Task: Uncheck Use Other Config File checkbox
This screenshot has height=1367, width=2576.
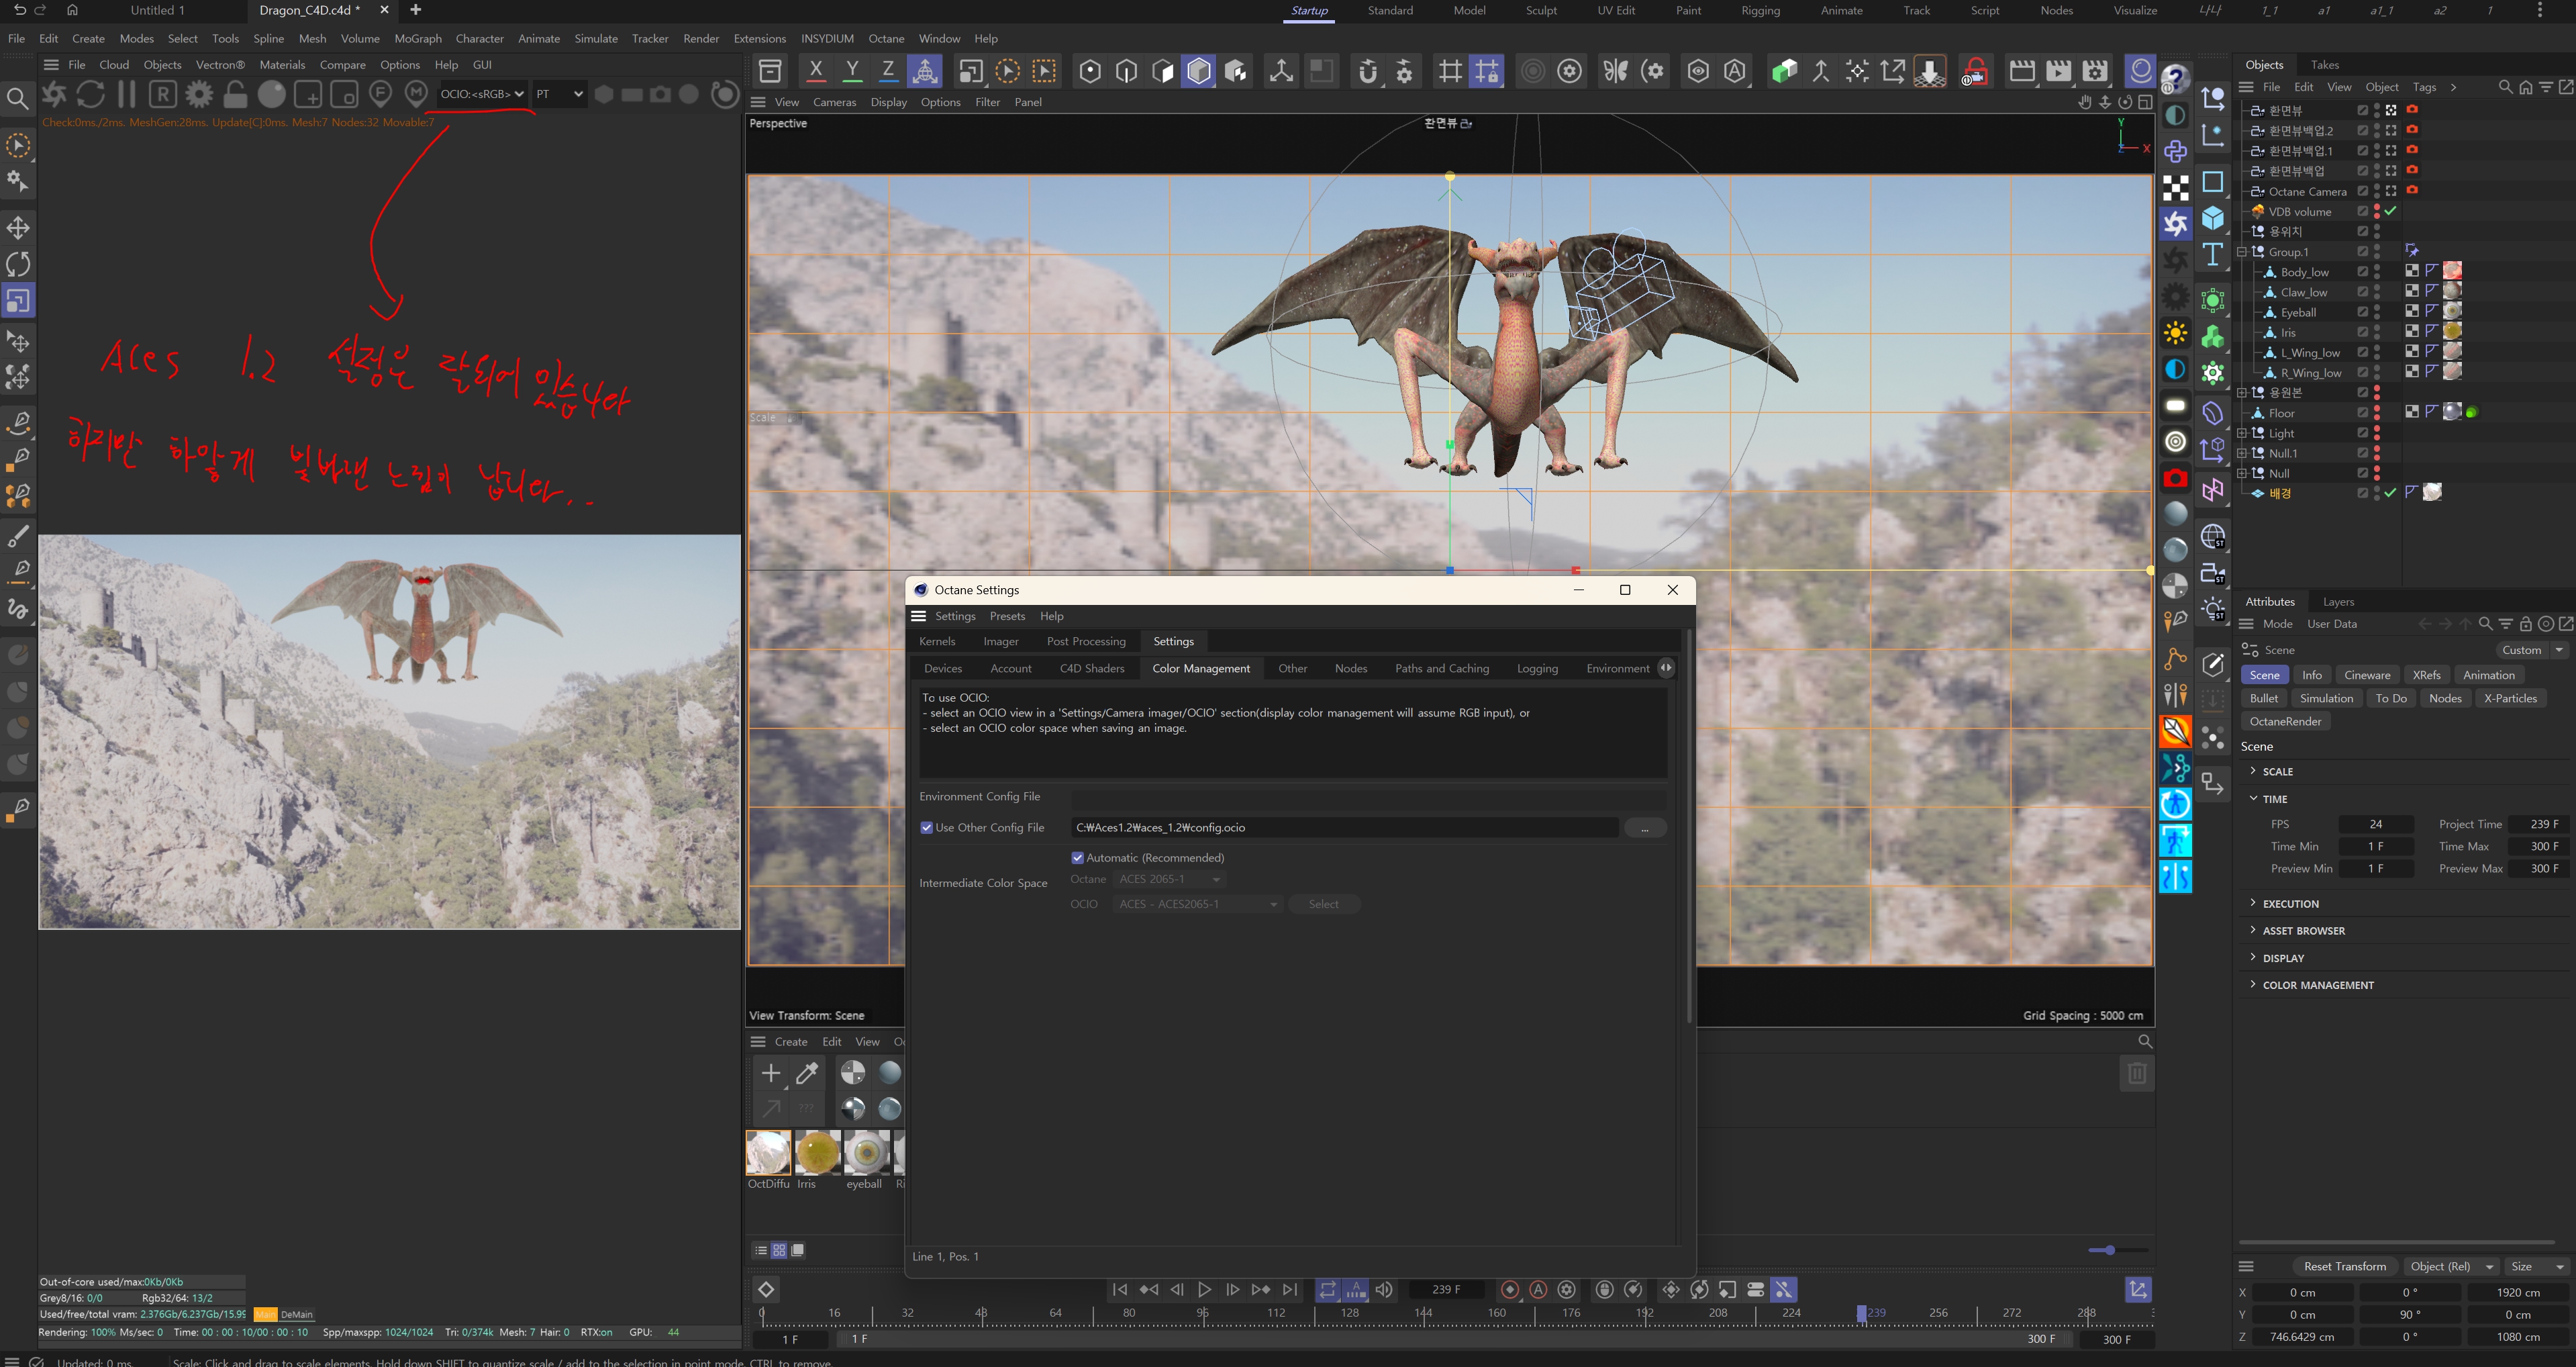Action: [x=926, y=828]
